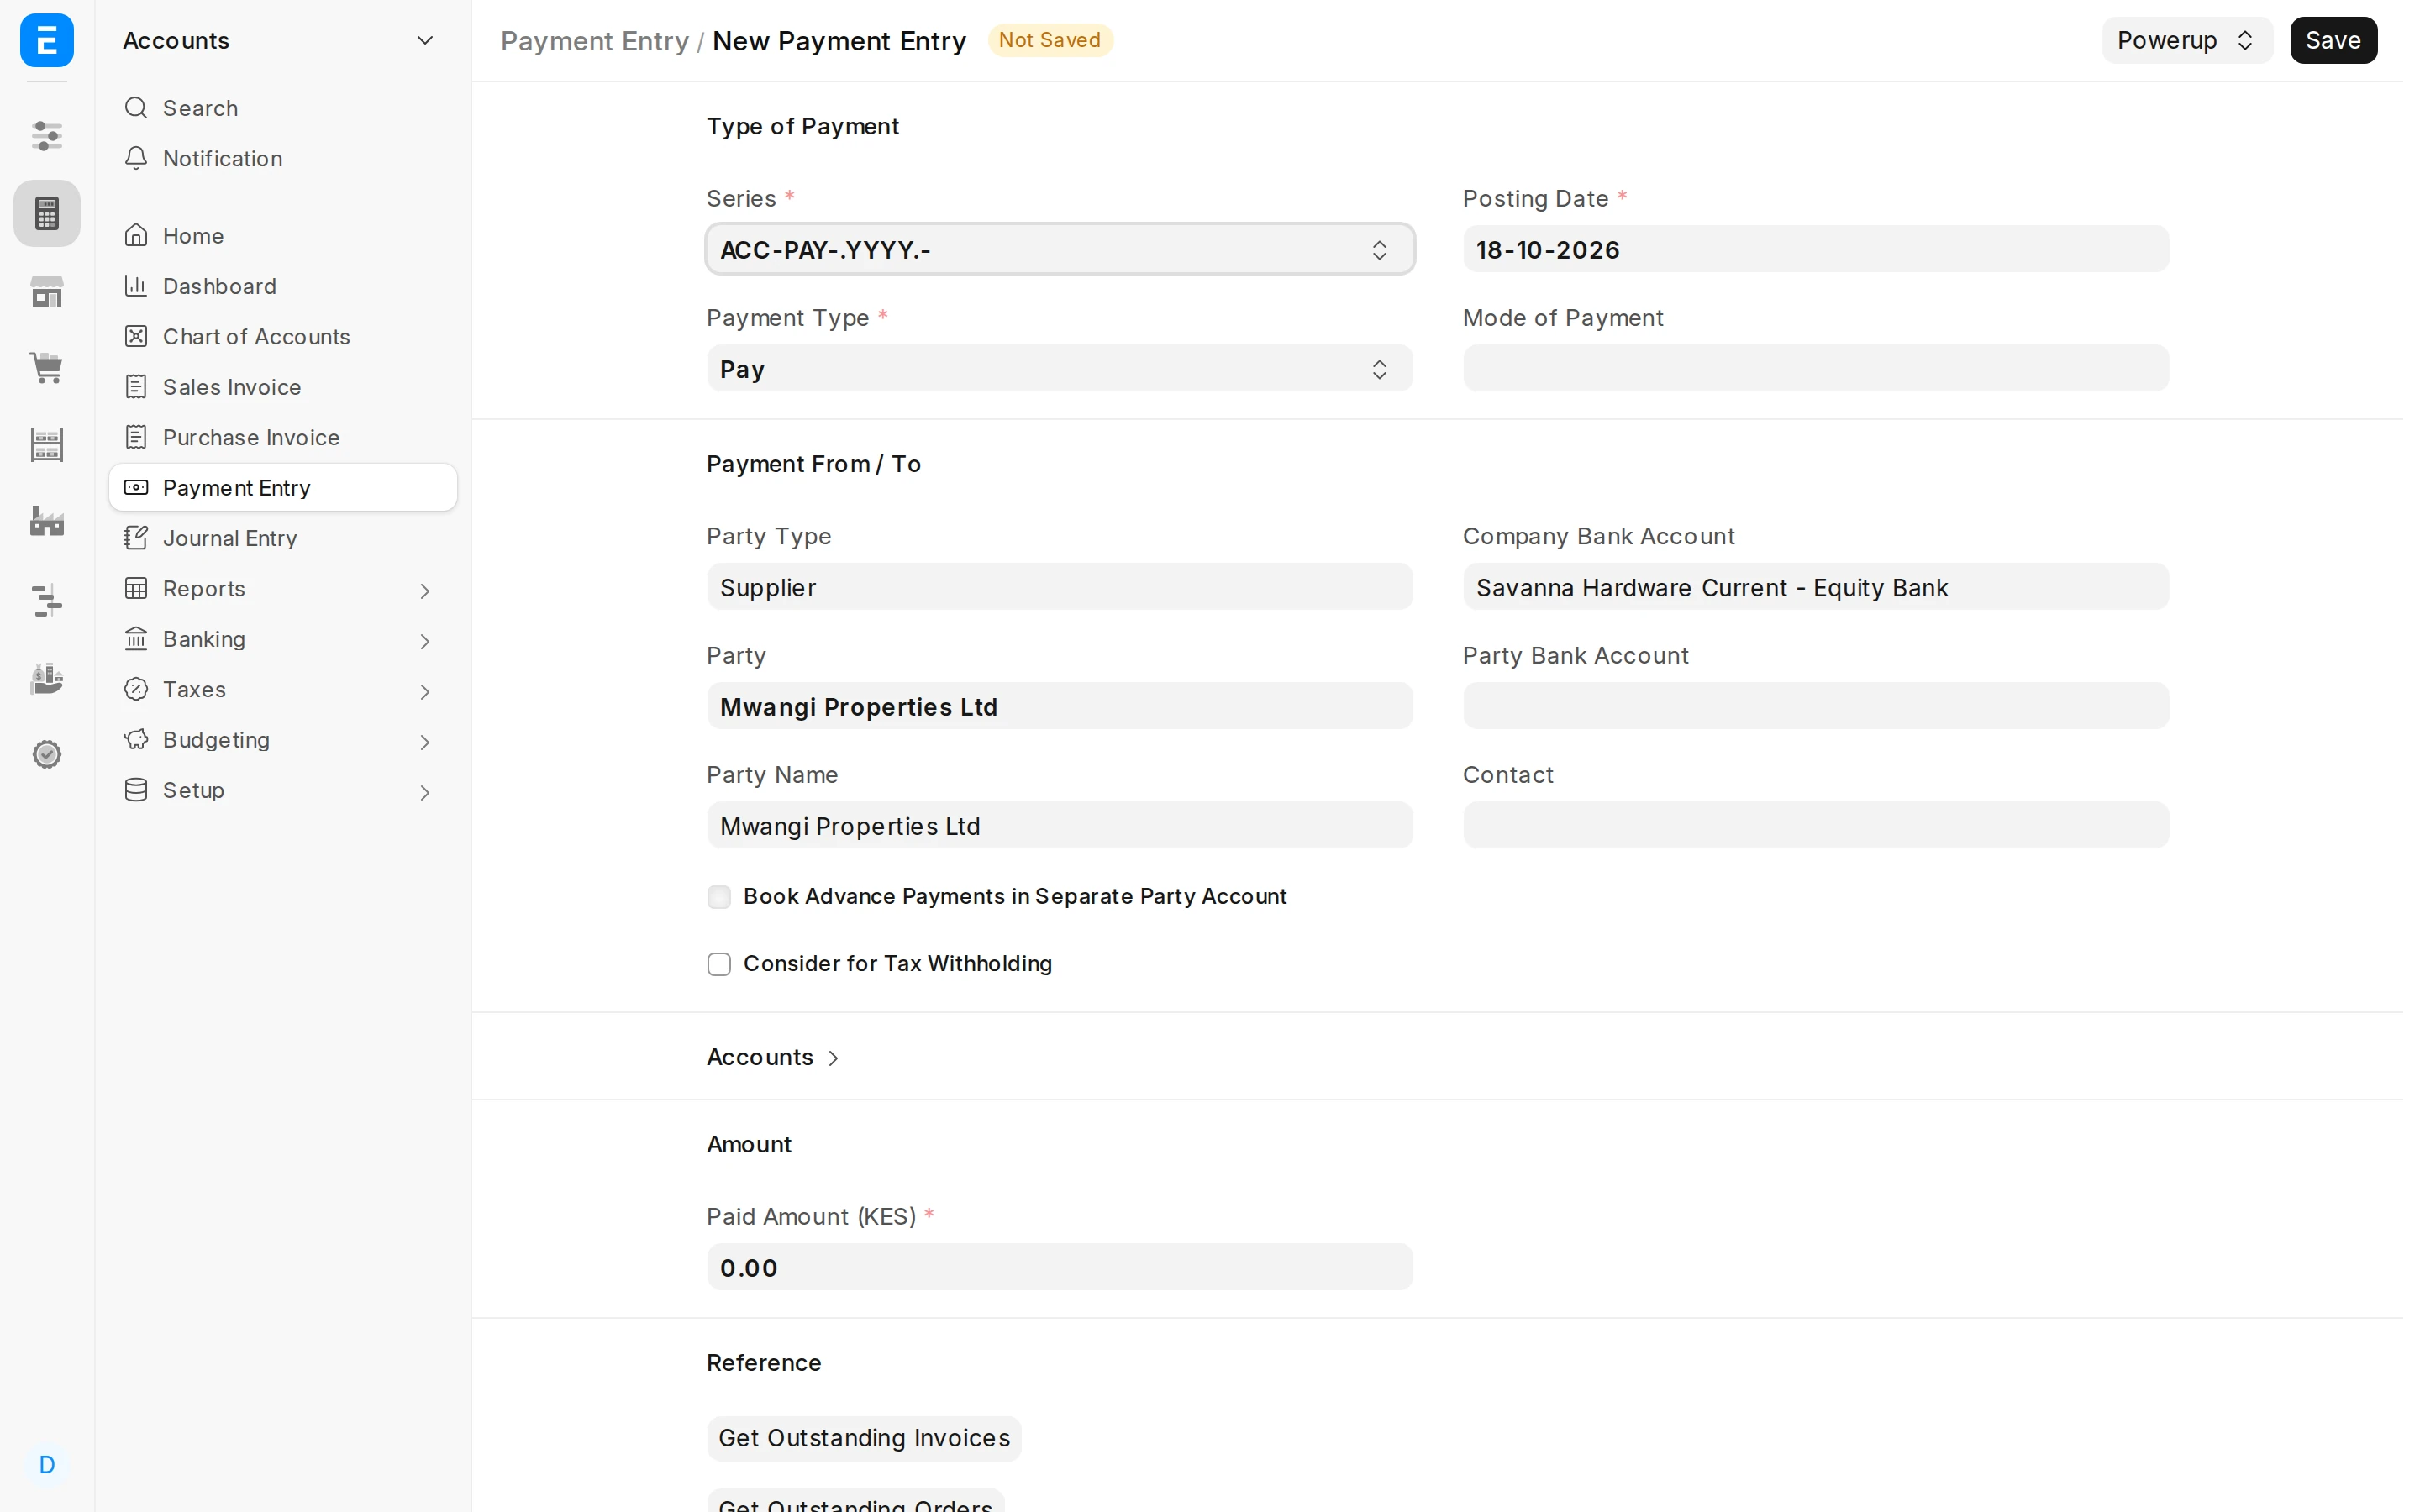The width and height of the screenshot is (2420, 1512).
Task: Open Purchase Invoice in sidebar
Action: 282,437
